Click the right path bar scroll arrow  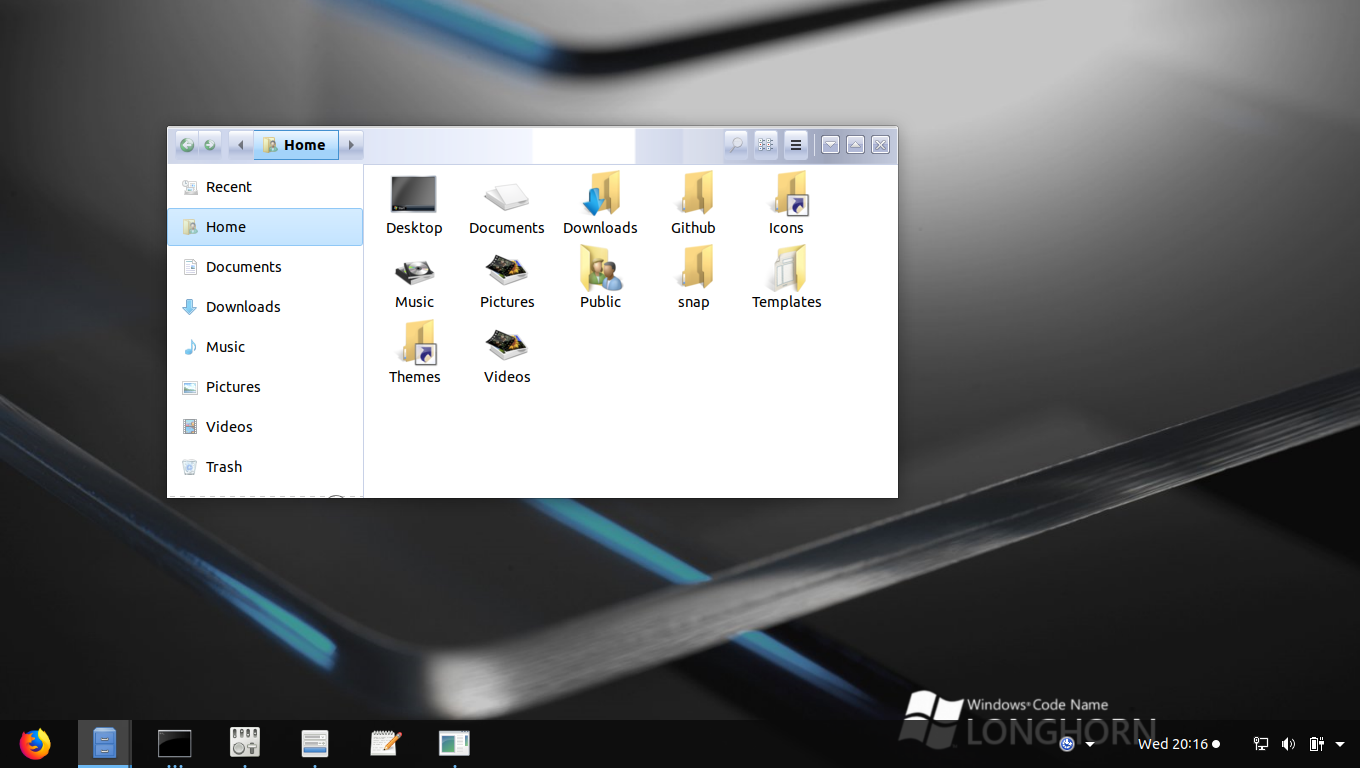[351, 145]
